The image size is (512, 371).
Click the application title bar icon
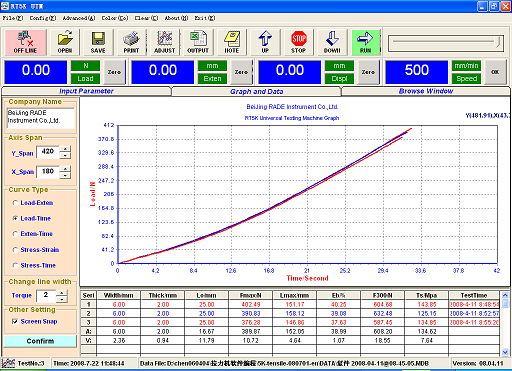[5, 6]
